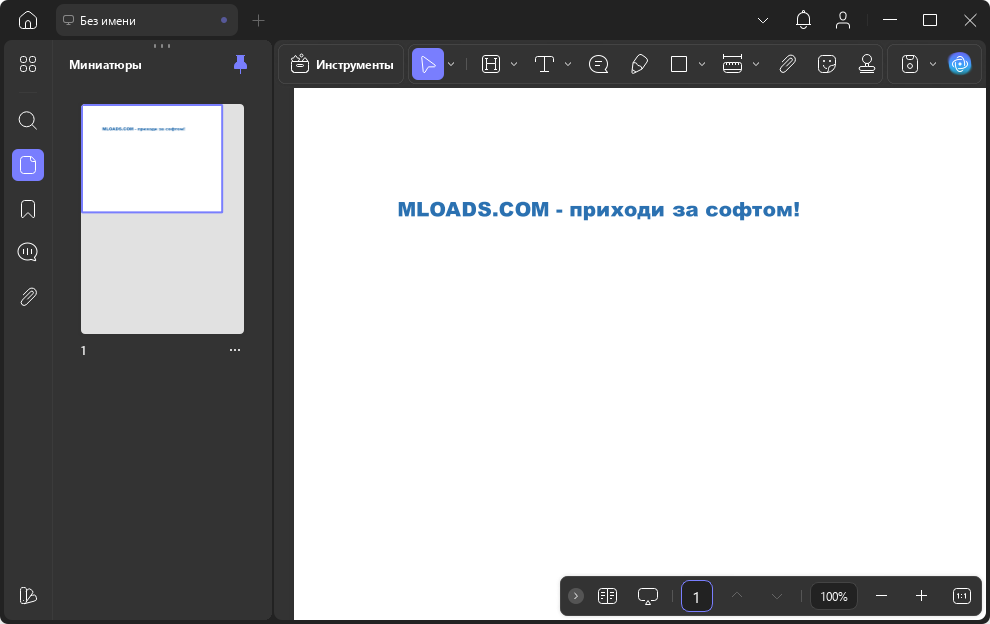Open the save options dropdown arrow

932,64
